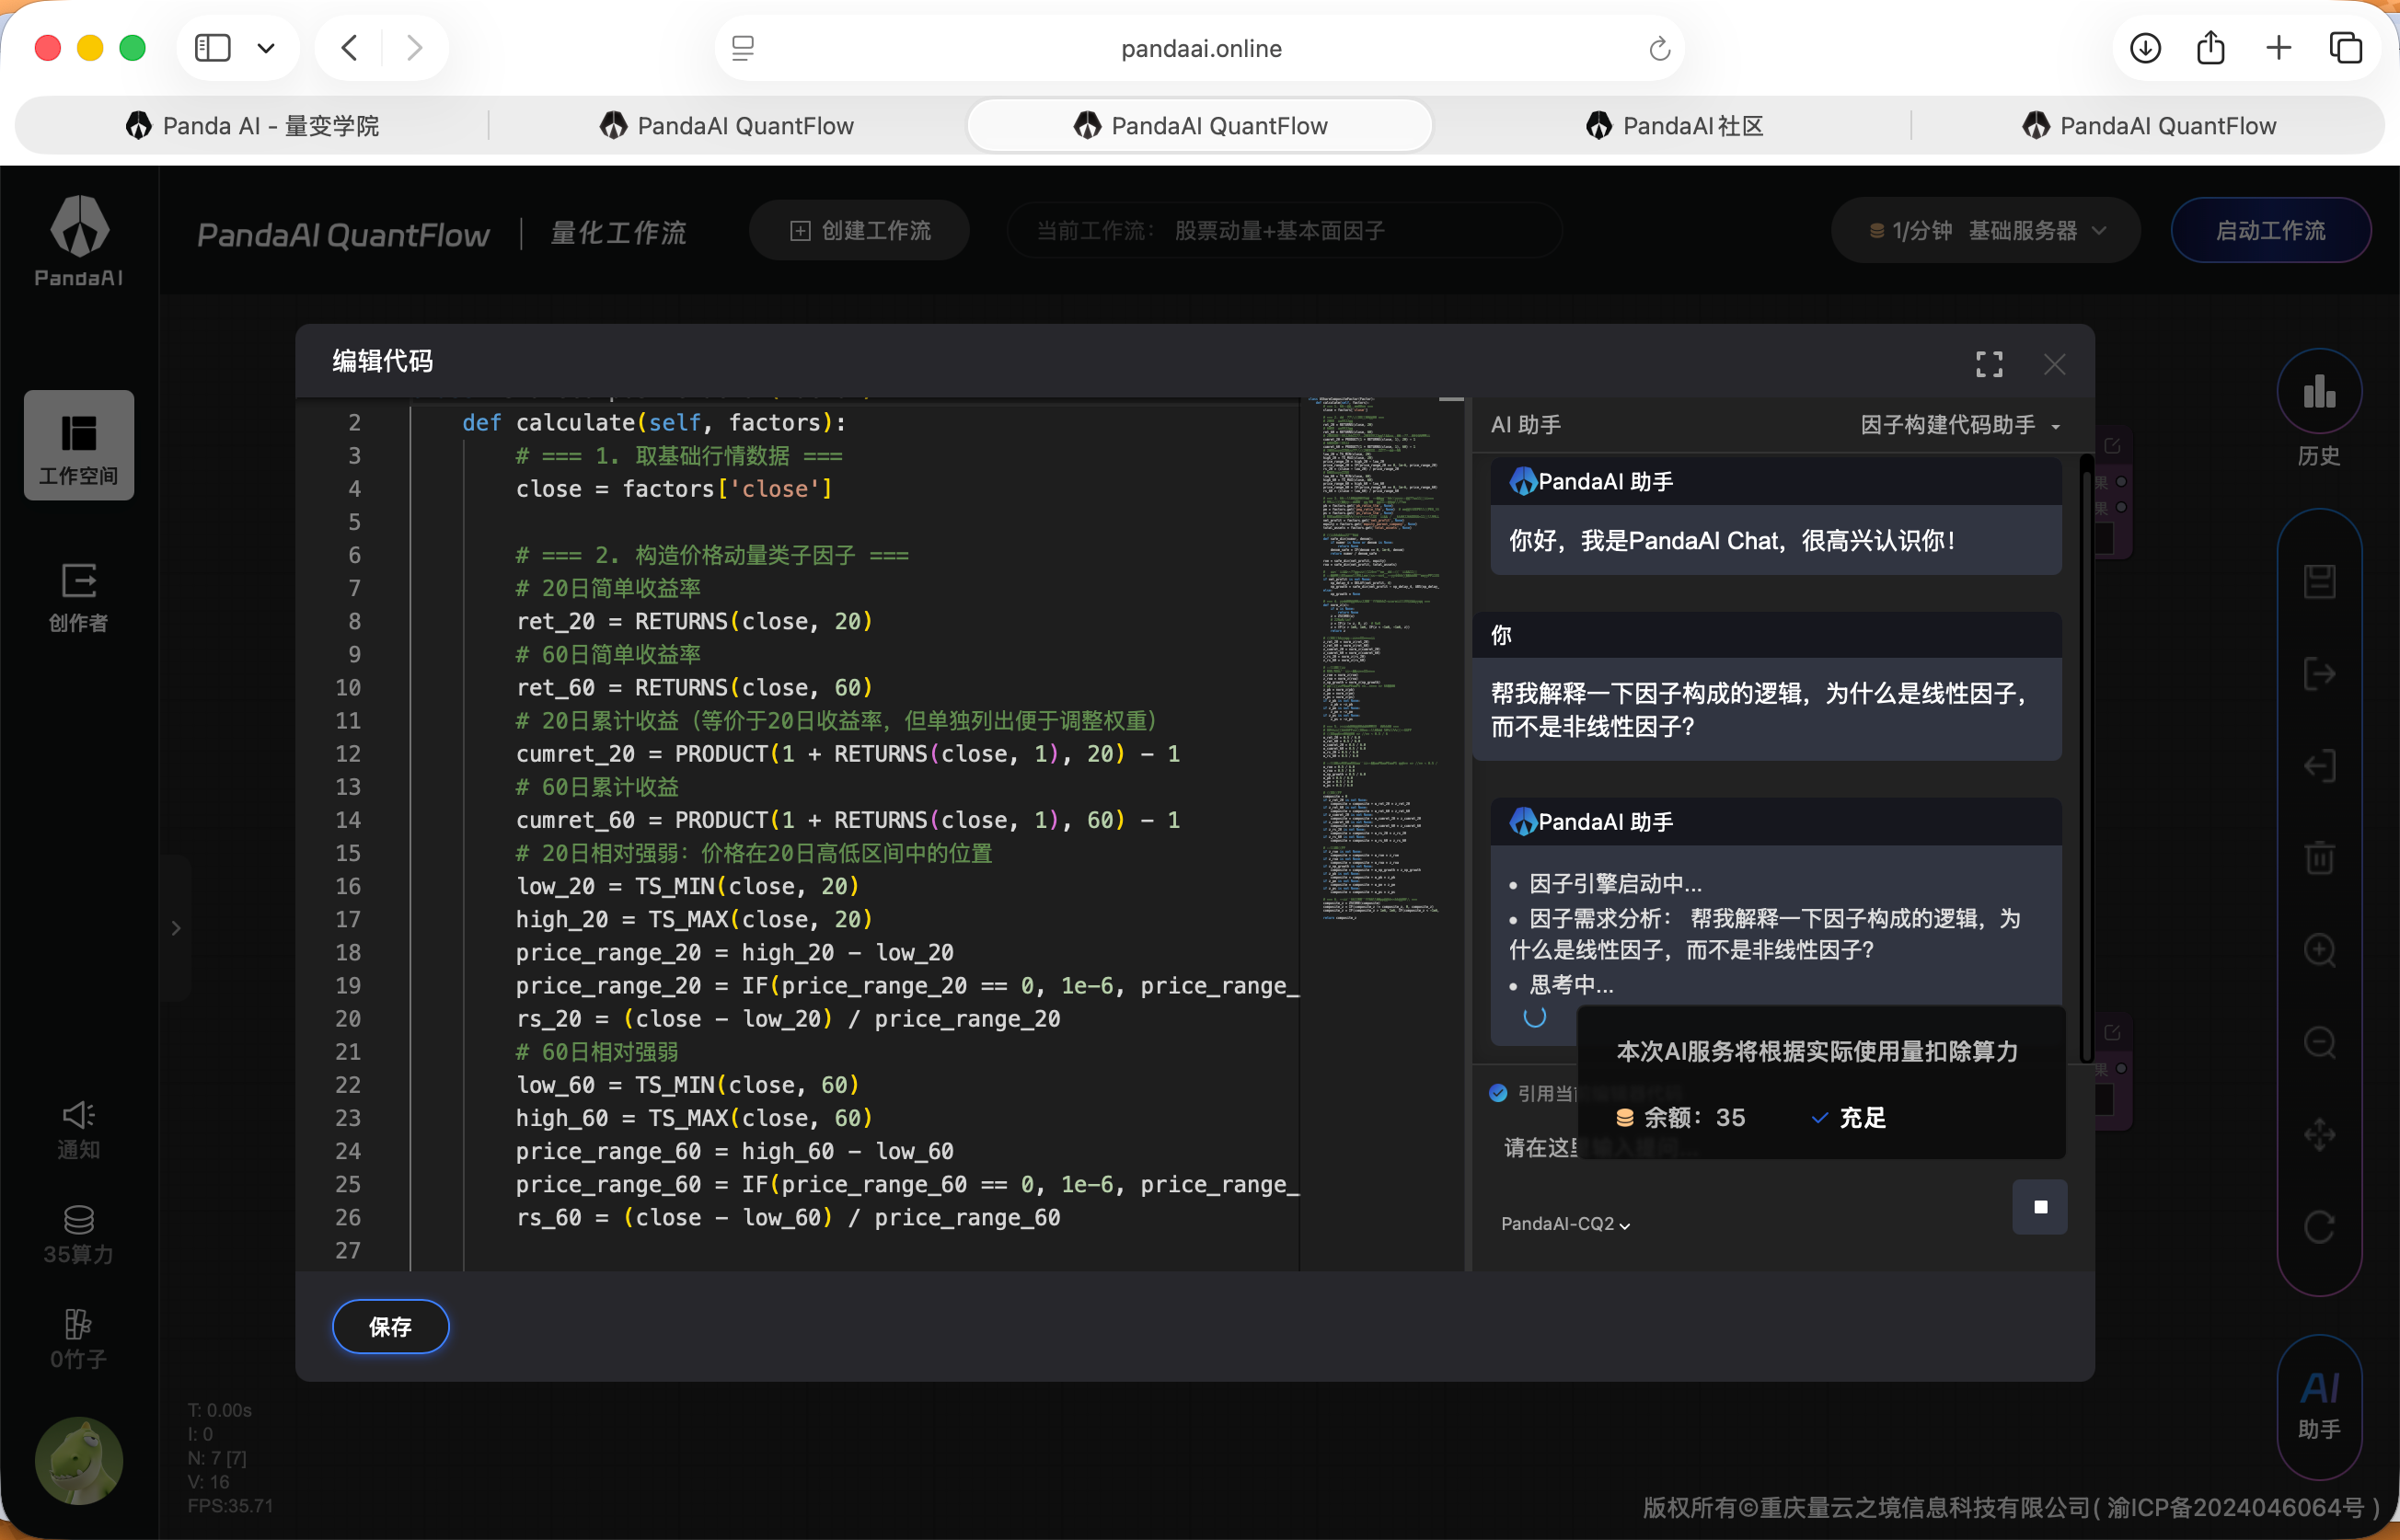Viewport: 2400px width, 1540px height.
Task: Show Safari downloads
Action: [2145, 48]
